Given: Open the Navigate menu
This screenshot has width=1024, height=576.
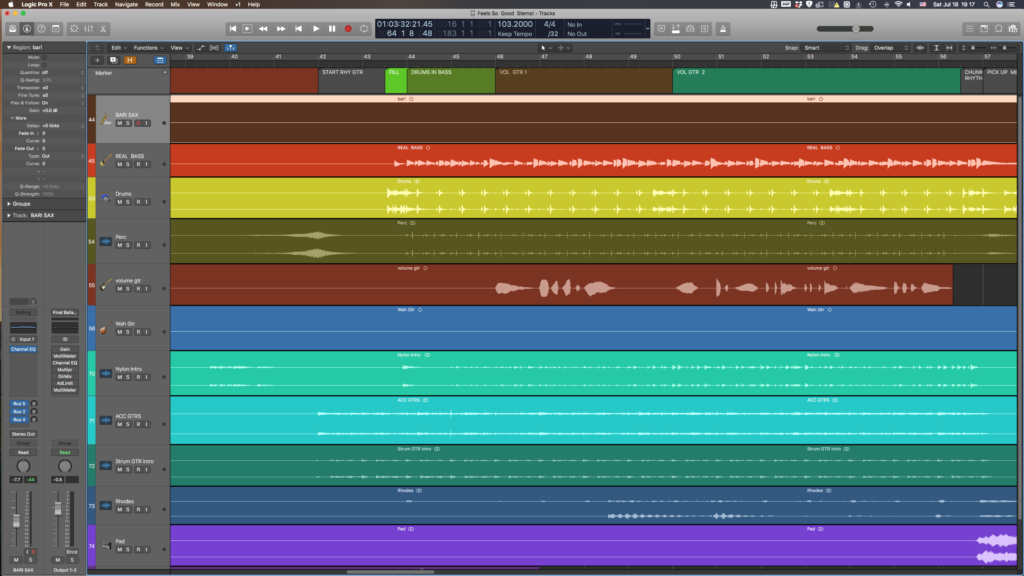Looking at the screenshot, I should (x=126, y=4).
